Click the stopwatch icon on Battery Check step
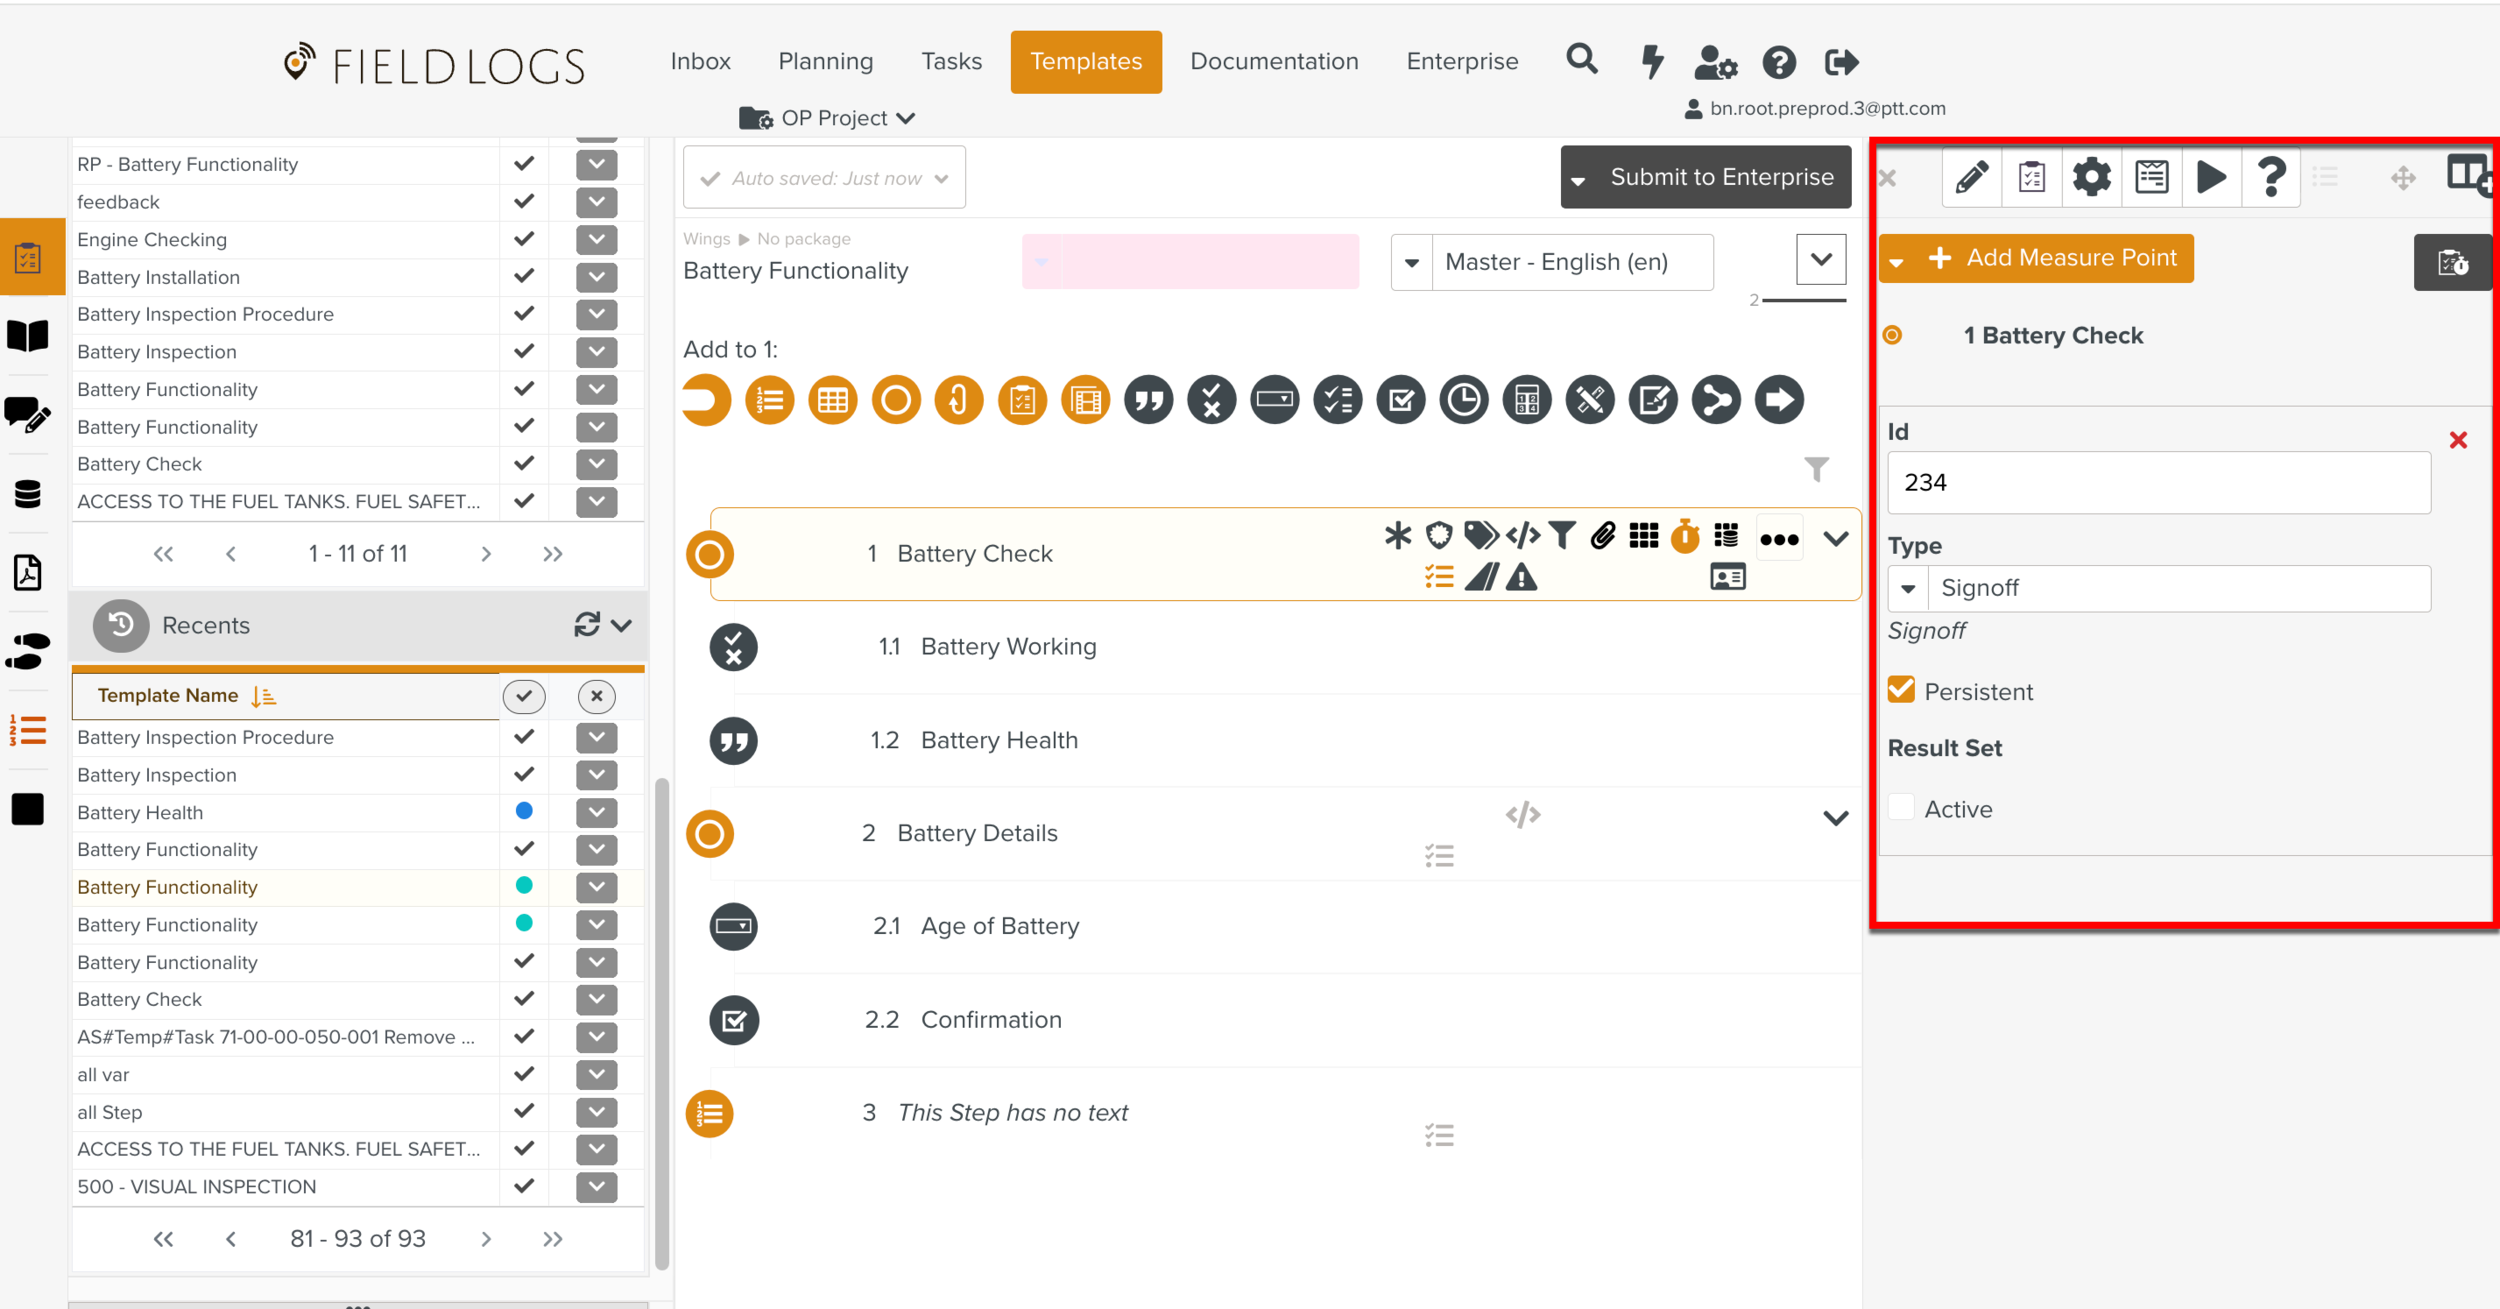The width and height of the screenshot is (2500, 1309). tap(1685, 536)
